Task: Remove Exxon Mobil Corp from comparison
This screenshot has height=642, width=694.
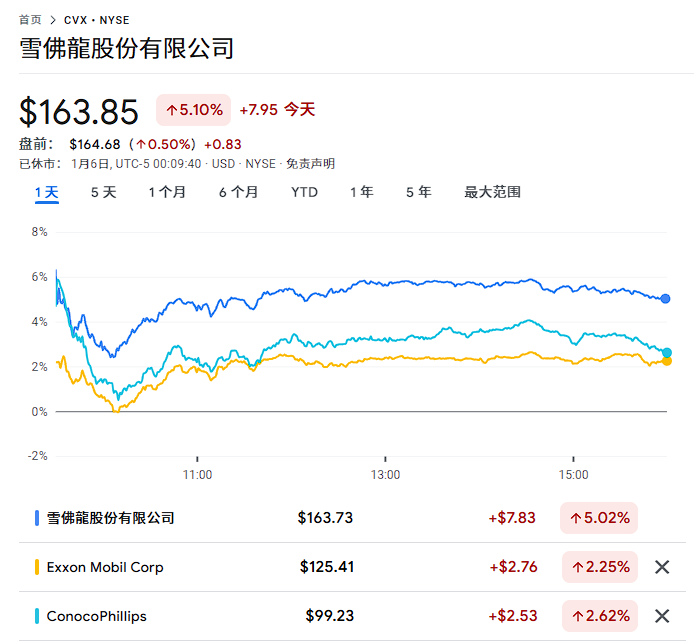Action: 661,567
